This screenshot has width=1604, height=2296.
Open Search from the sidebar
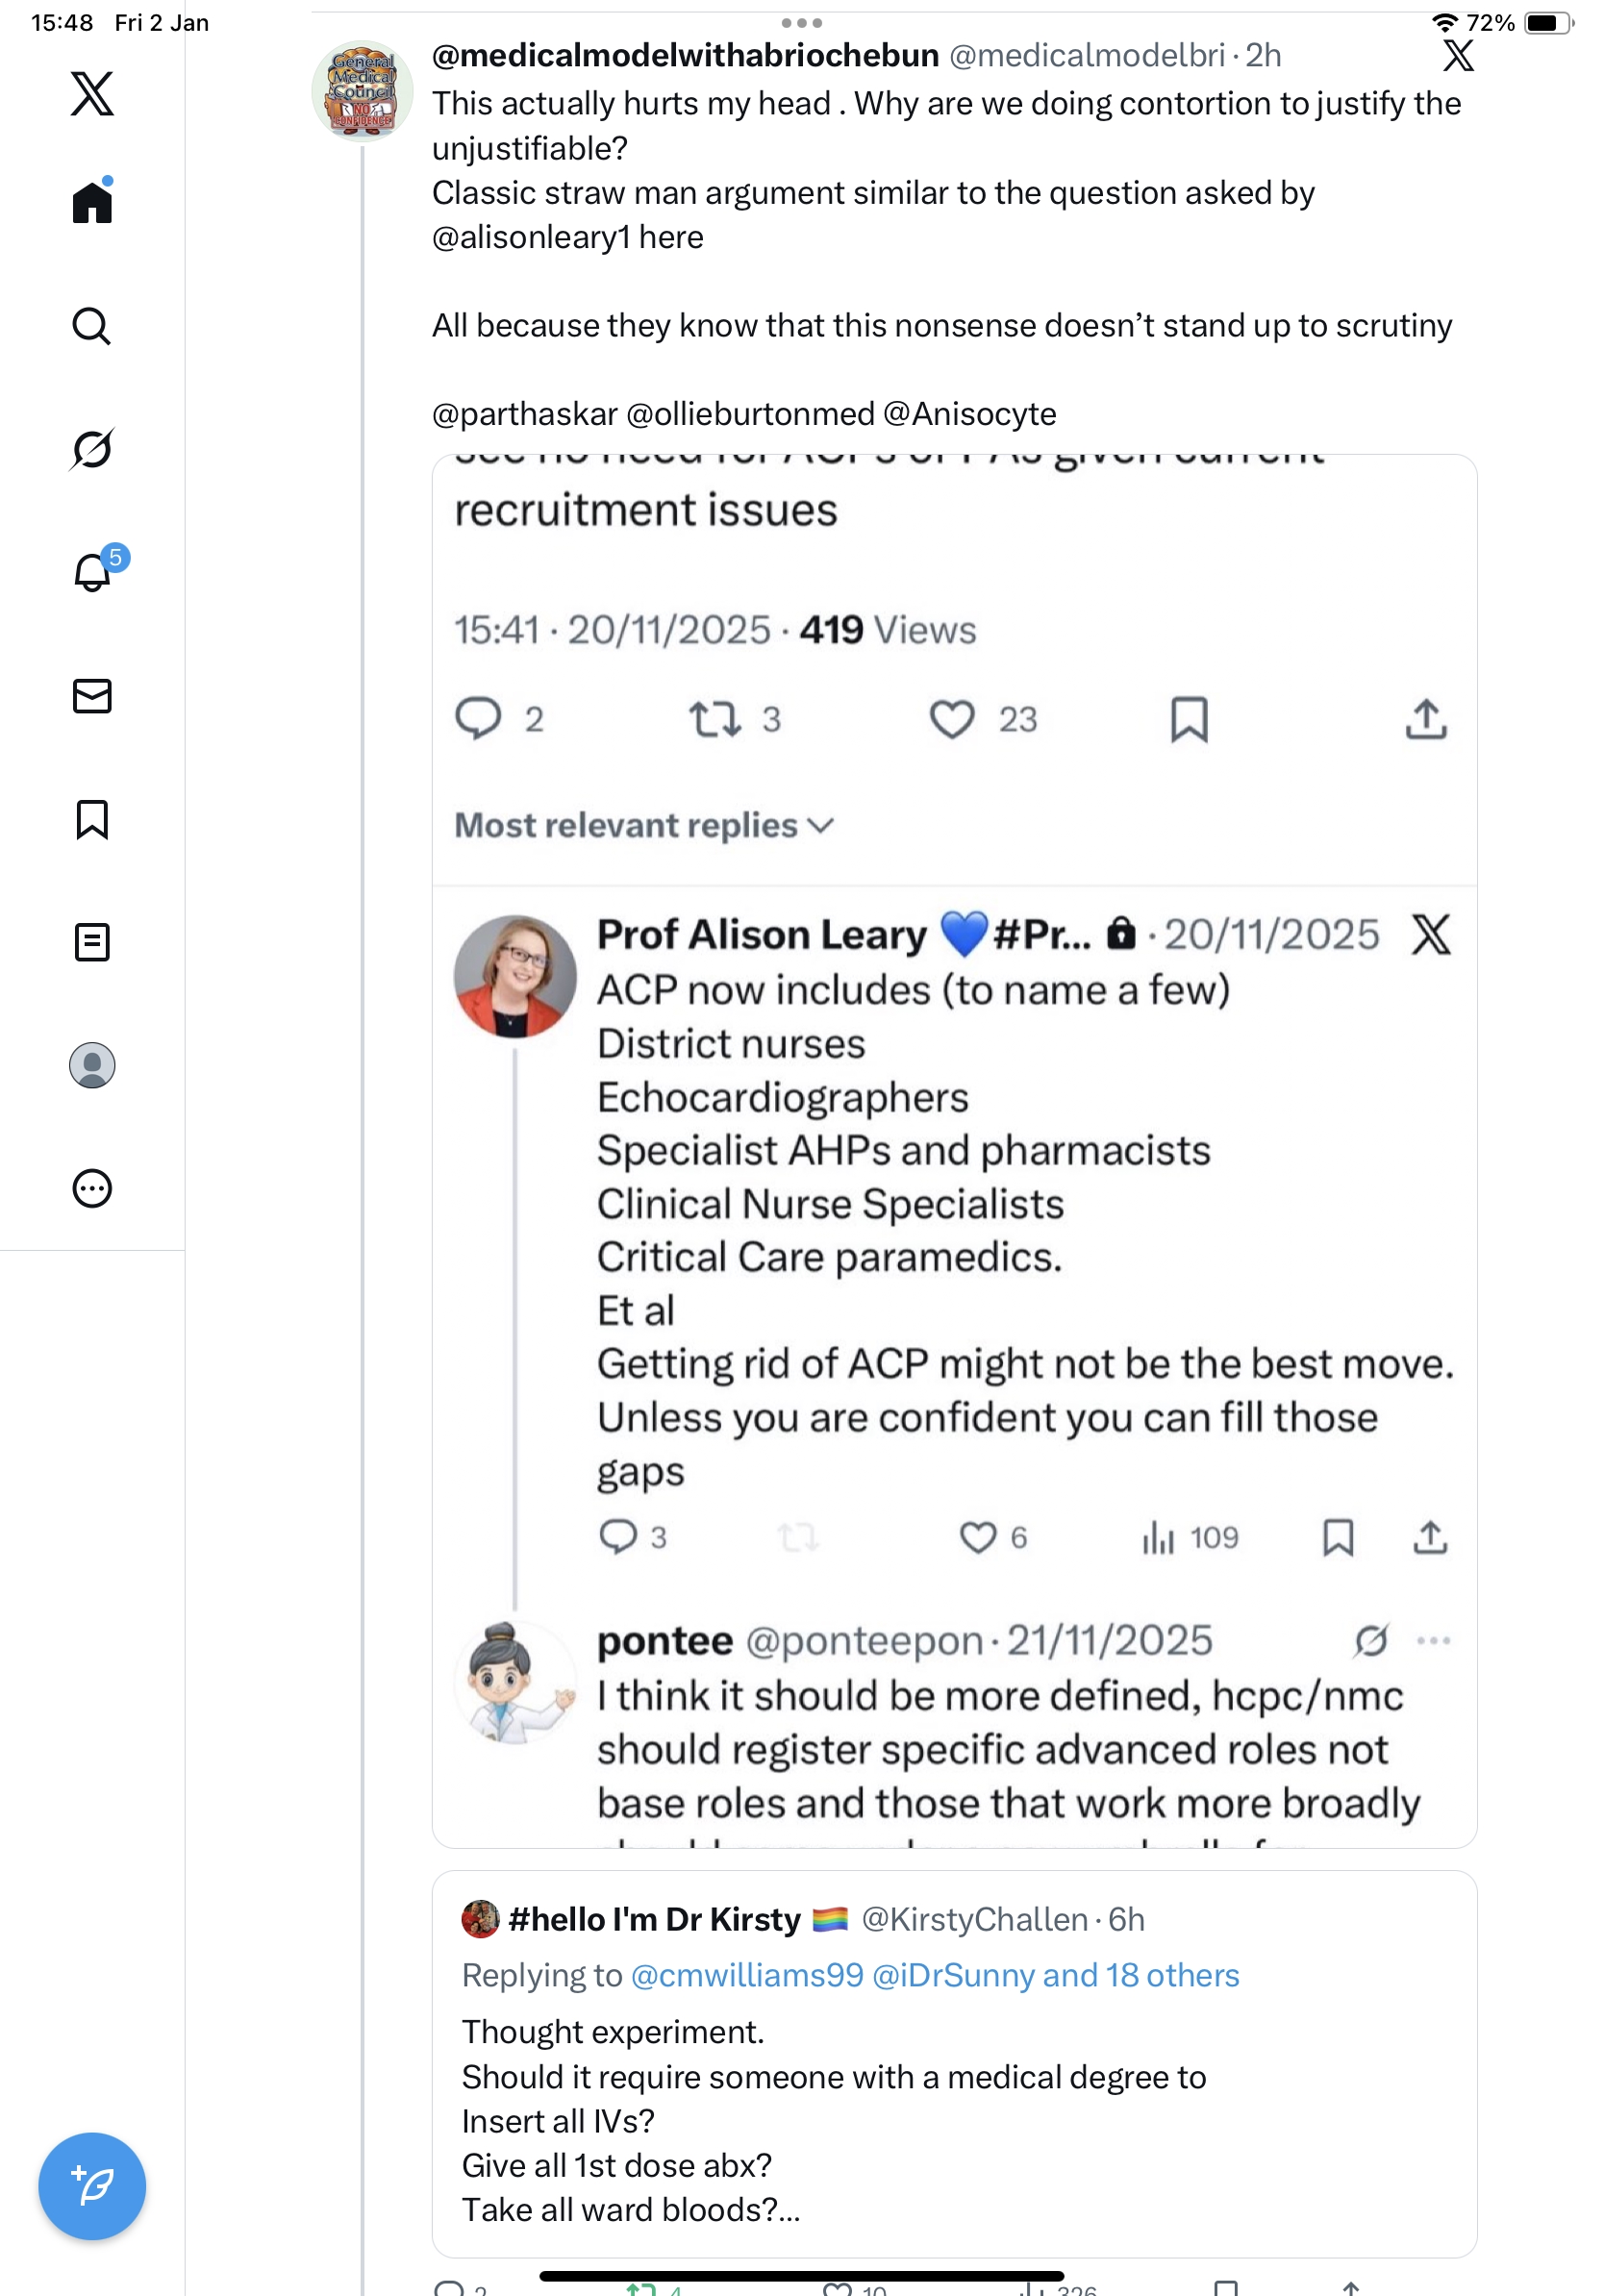pos(92,326)
